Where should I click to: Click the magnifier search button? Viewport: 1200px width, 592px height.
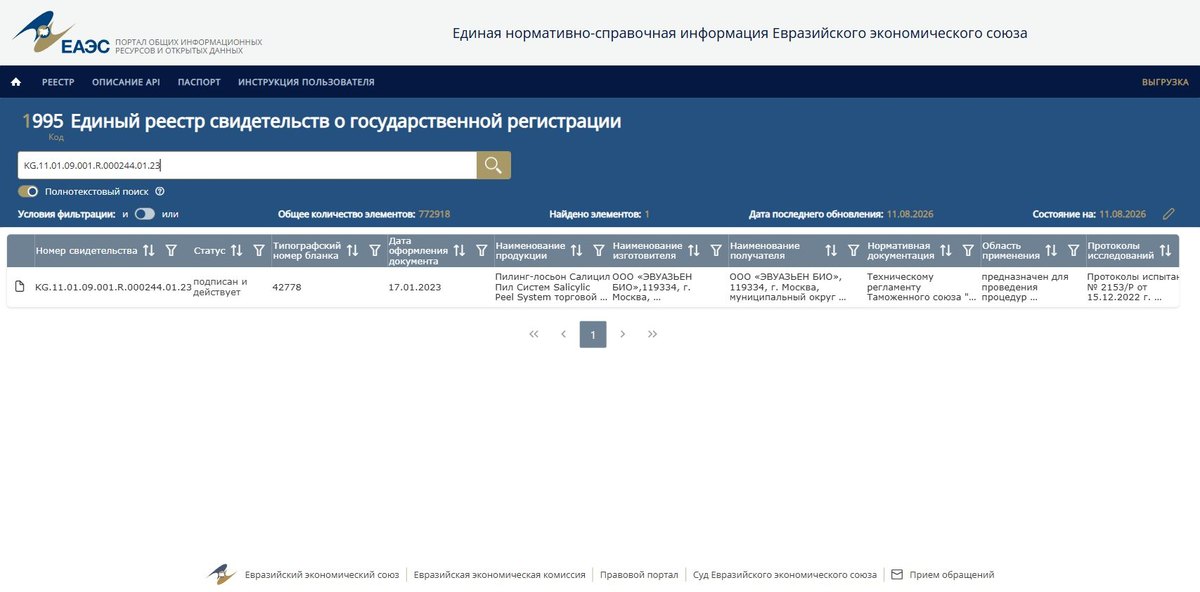coord(493,165)
